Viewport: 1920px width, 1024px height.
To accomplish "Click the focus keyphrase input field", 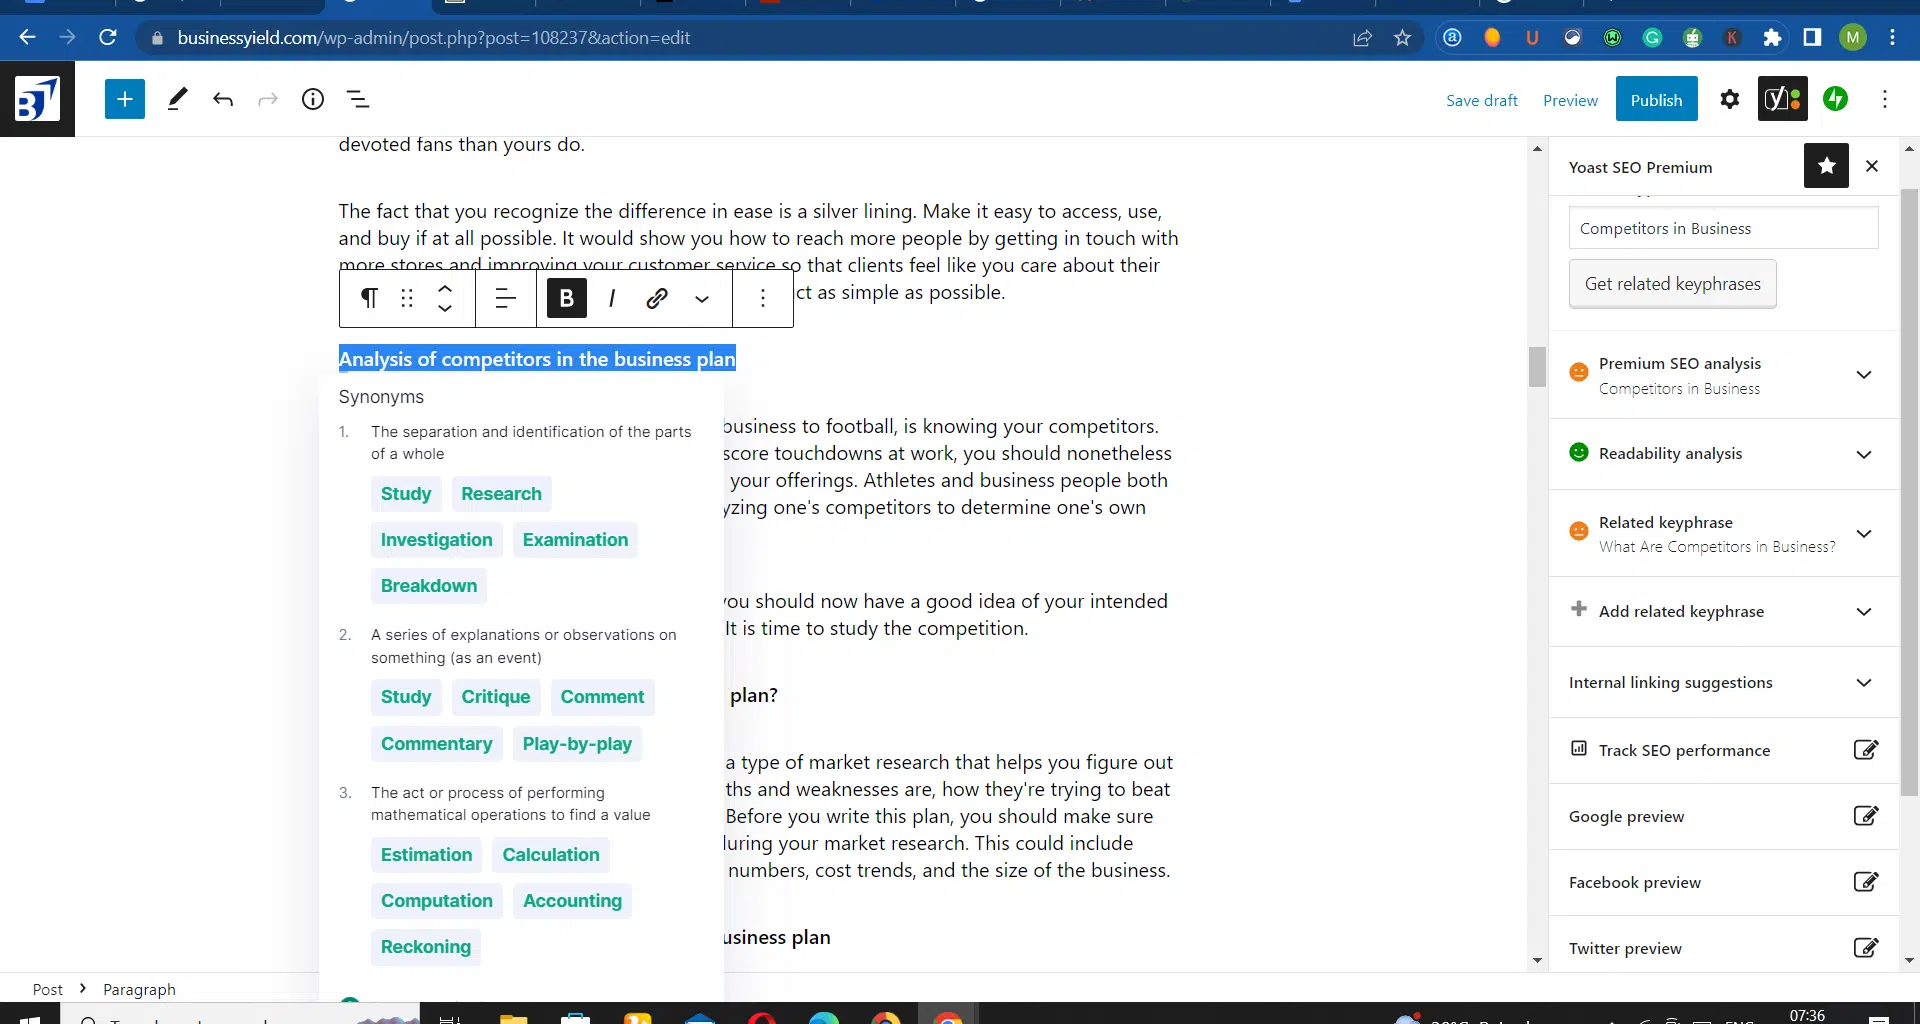I will [1723, 228].
